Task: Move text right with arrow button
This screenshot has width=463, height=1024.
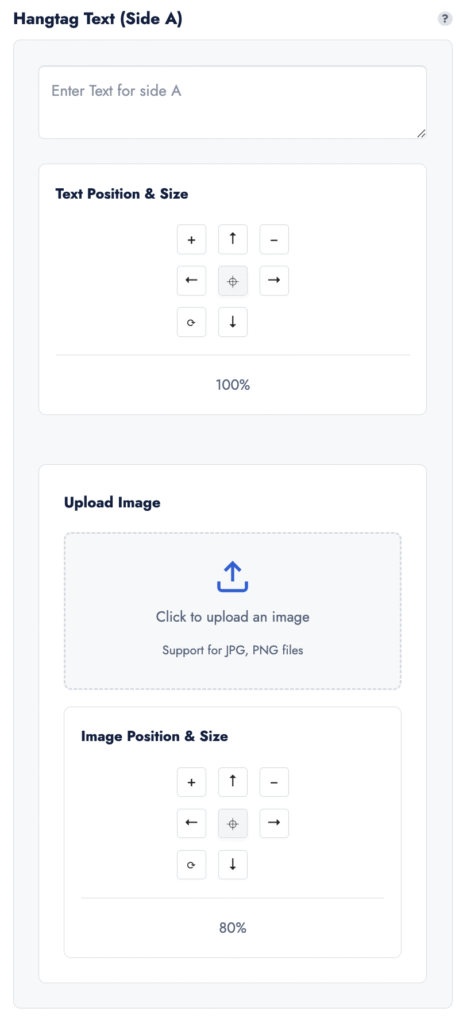Action: 274,281
